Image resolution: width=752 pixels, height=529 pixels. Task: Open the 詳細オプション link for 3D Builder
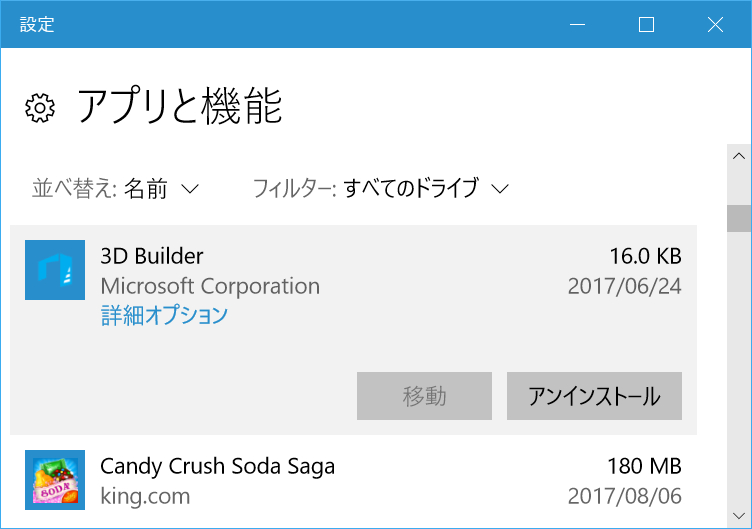click(x=164, y=316)
